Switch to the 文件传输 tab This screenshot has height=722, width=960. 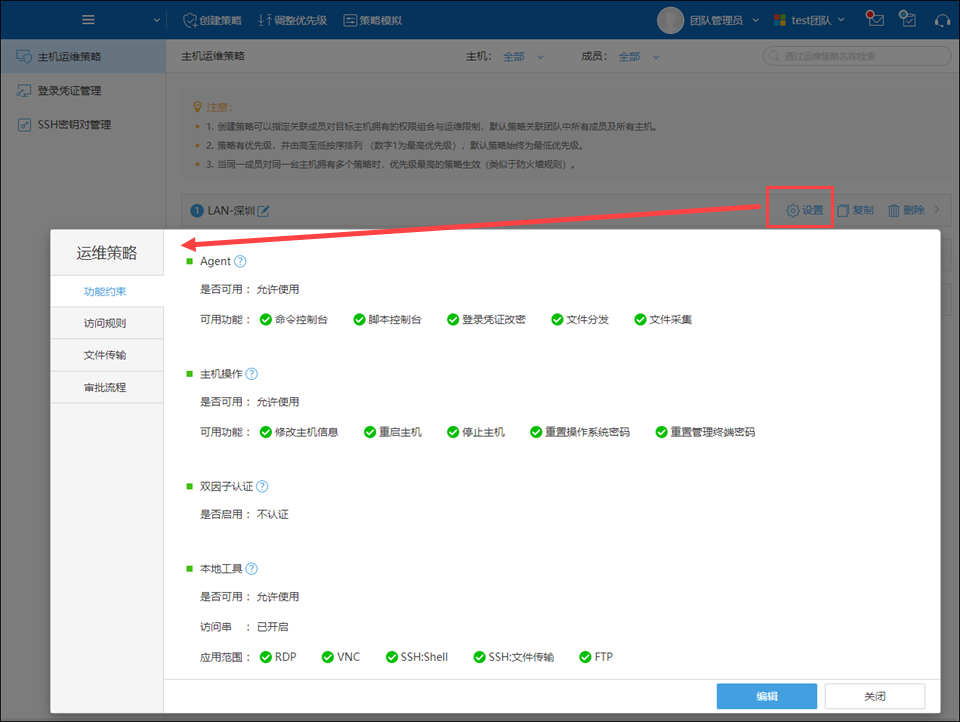(106, 355)
